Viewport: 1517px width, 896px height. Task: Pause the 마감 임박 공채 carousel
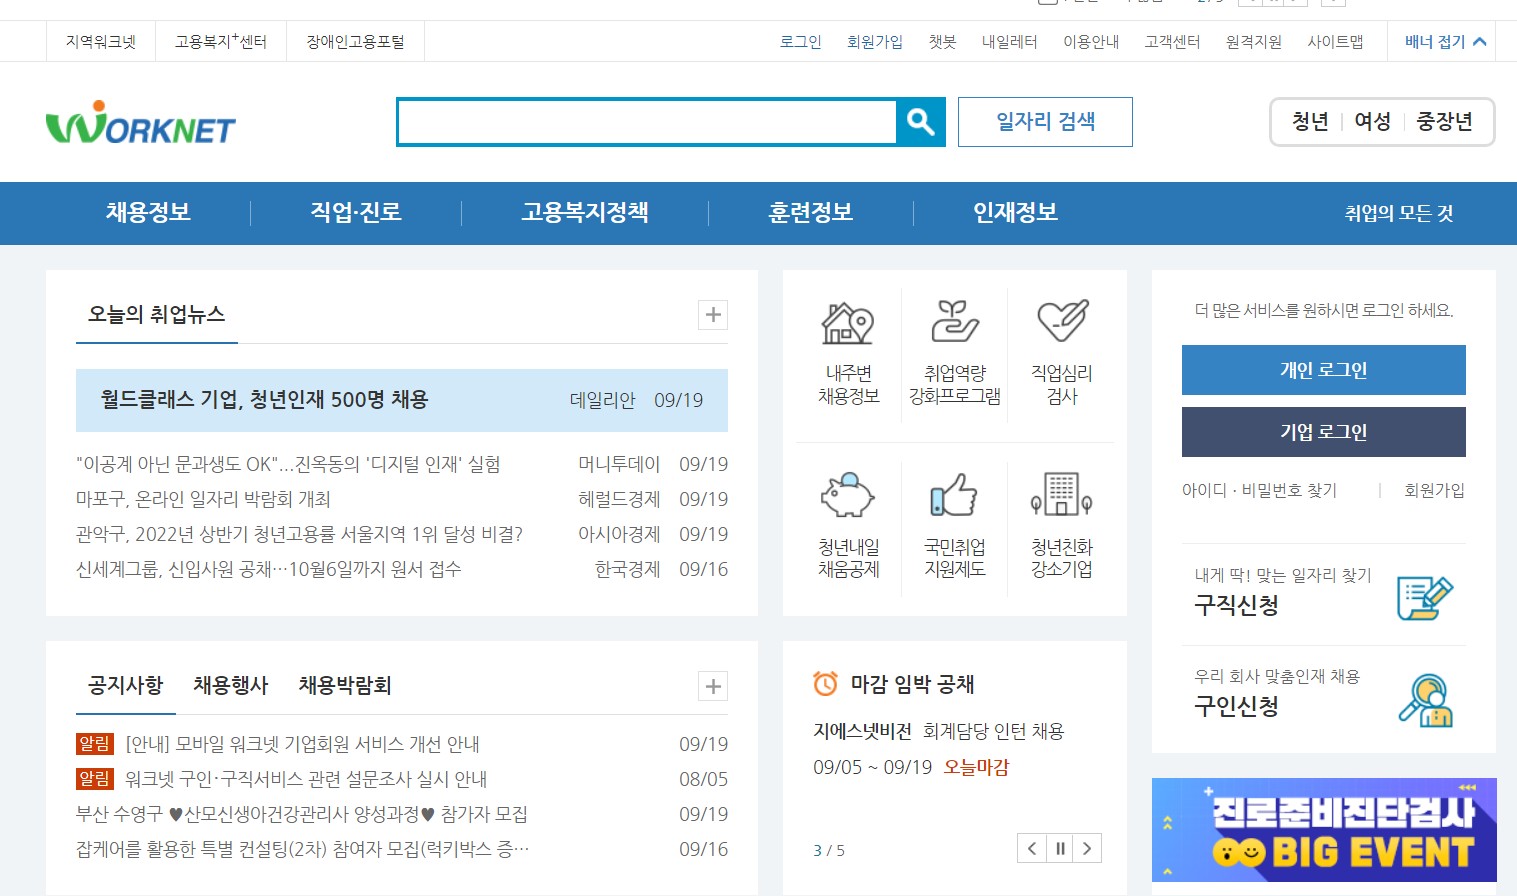[x=1059, y=847]
